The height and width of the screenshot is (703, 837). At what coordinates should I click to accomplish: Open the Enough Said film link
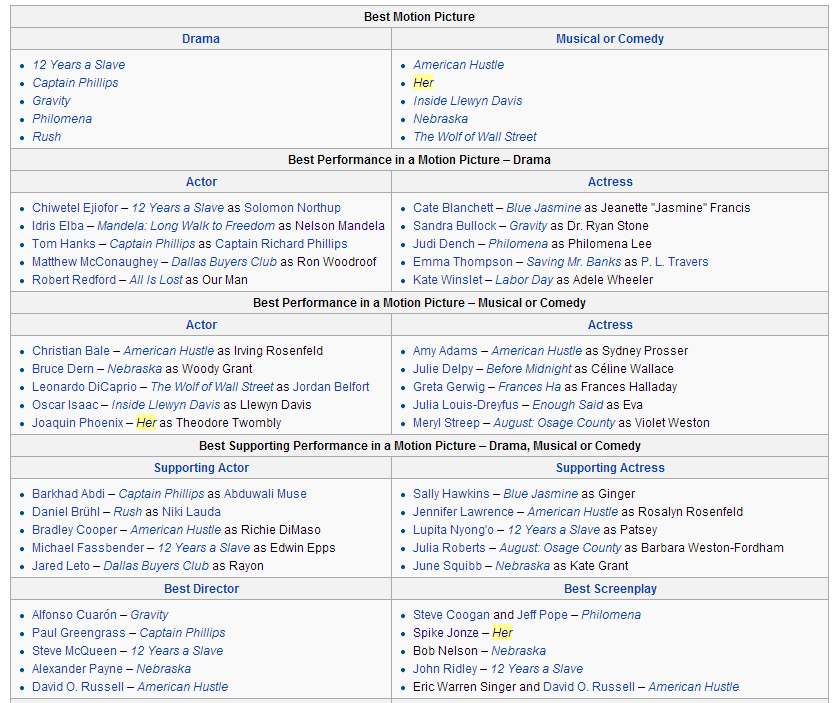pyautogui.click(x=567, y=405)
